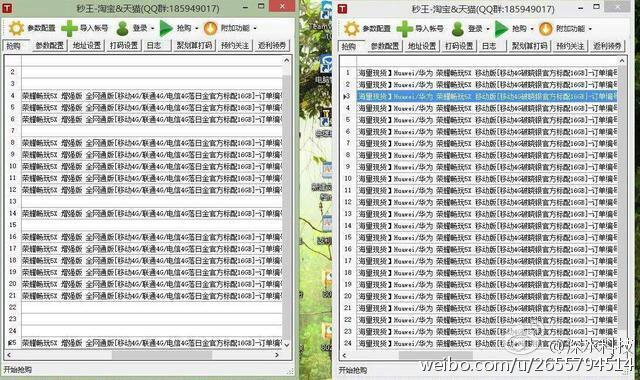Switch to 参数配置 tab in left window
Viewport: 640px width, 380px height.
tap(49, 45)
